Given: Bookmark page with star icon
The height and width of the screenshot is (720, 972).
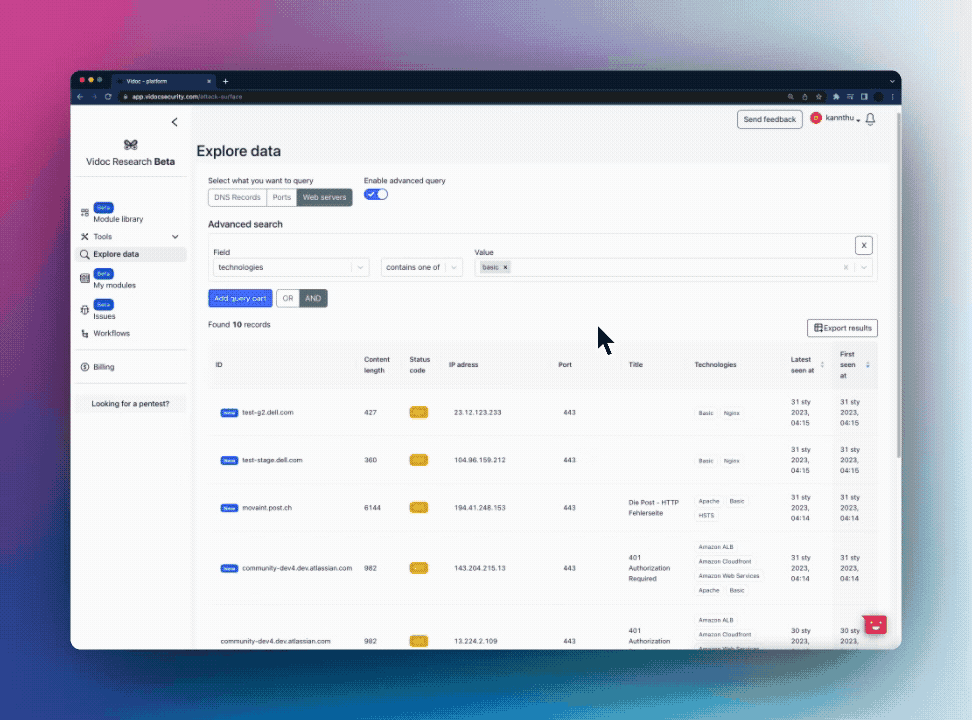Looking at the screenshot, I should pos(819,97).
